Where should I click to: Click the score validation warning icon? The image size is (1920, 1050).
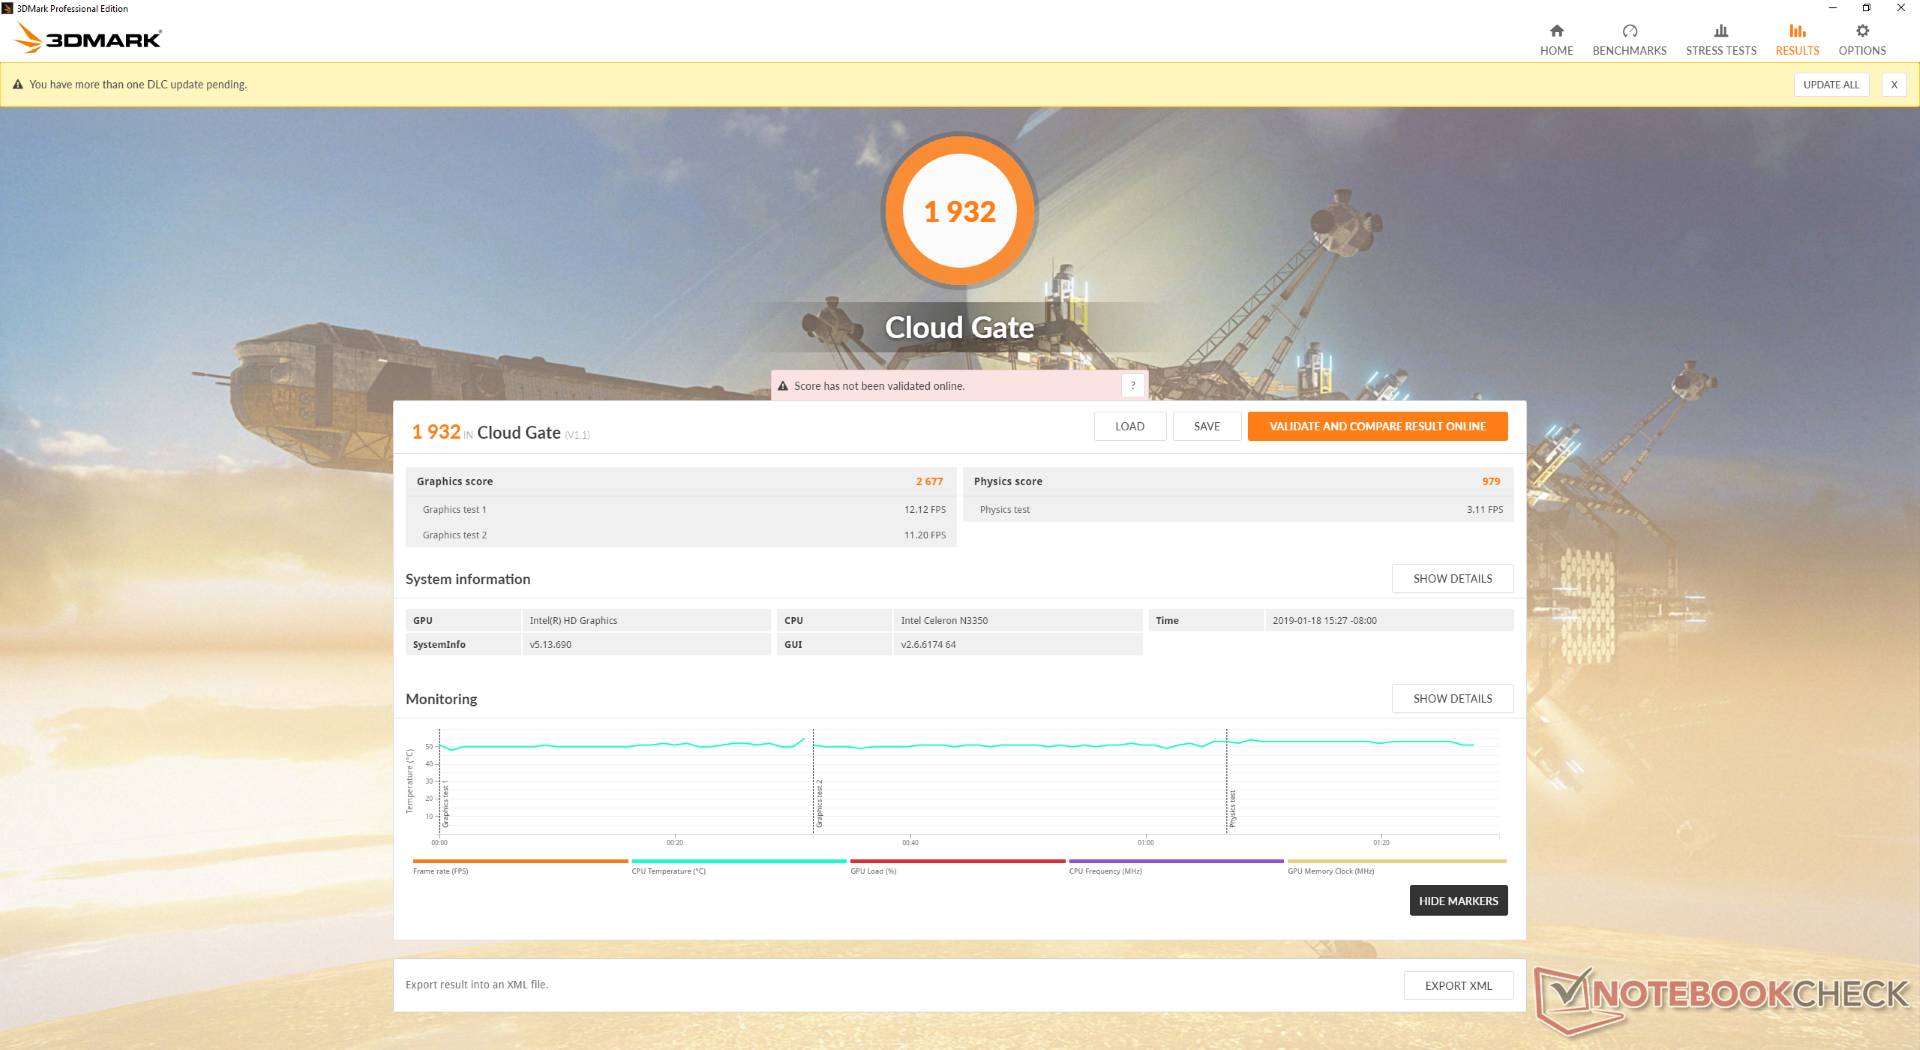coord(783,386)
